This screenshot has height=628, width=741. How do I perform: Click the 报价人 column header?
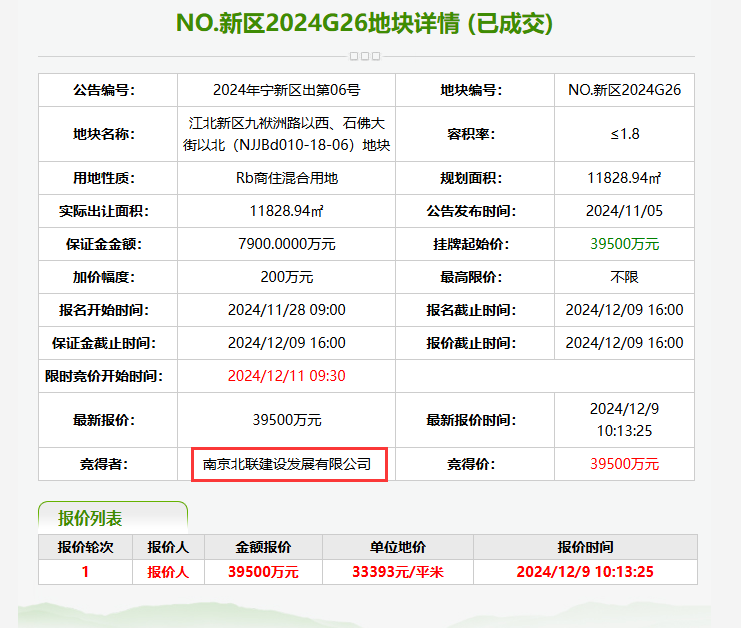(168, 547)
